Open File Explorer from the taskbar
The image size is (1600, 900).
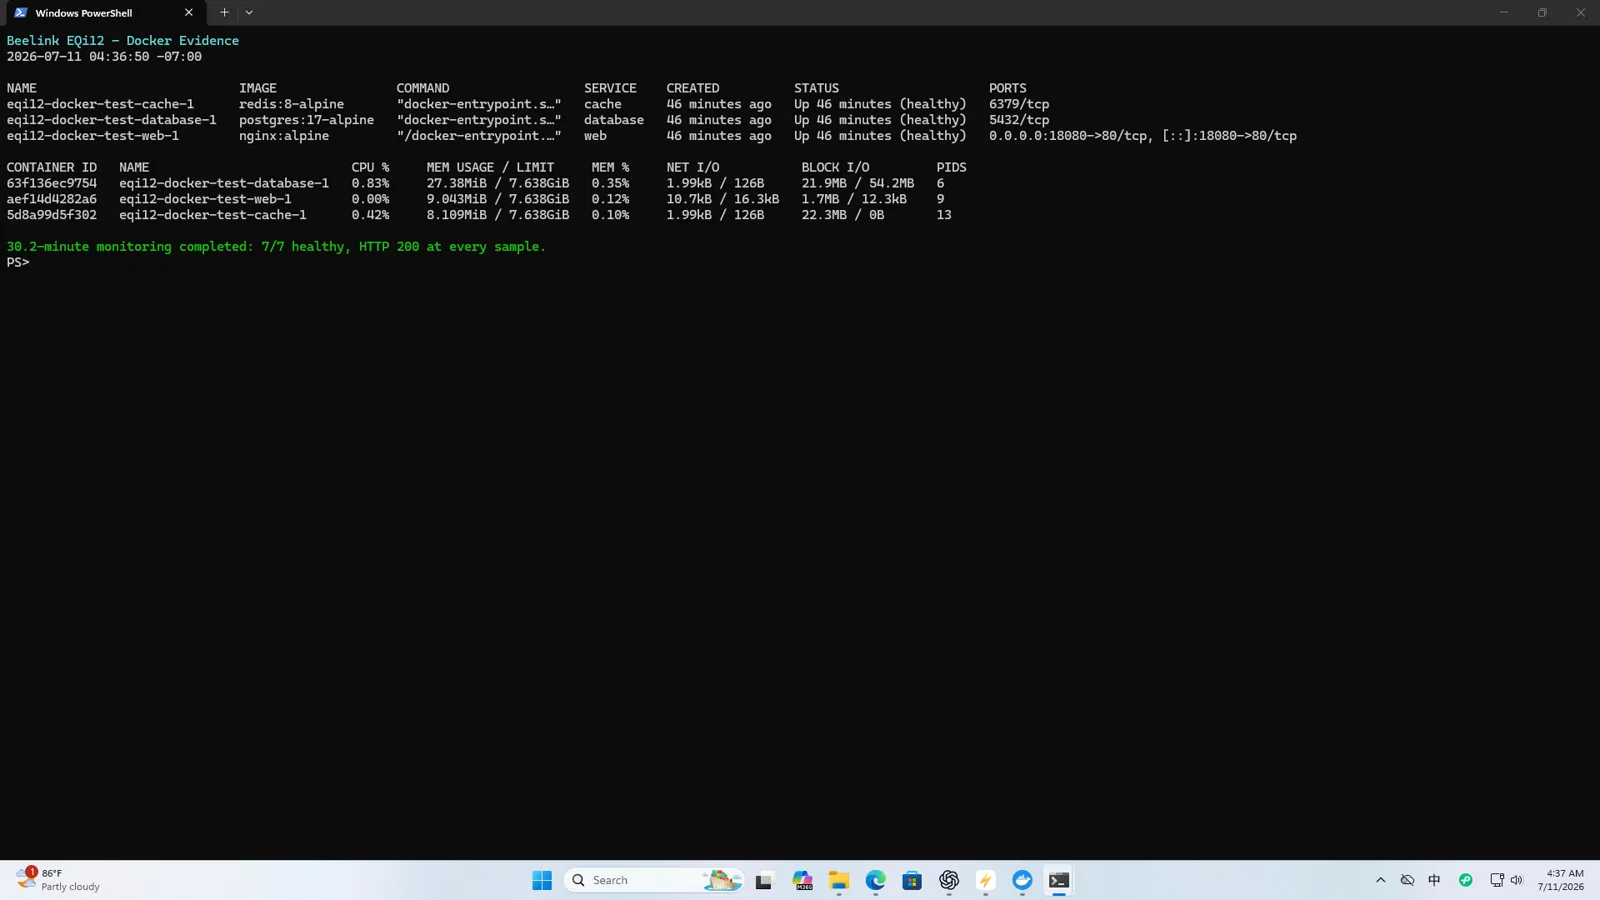point(839,880)
